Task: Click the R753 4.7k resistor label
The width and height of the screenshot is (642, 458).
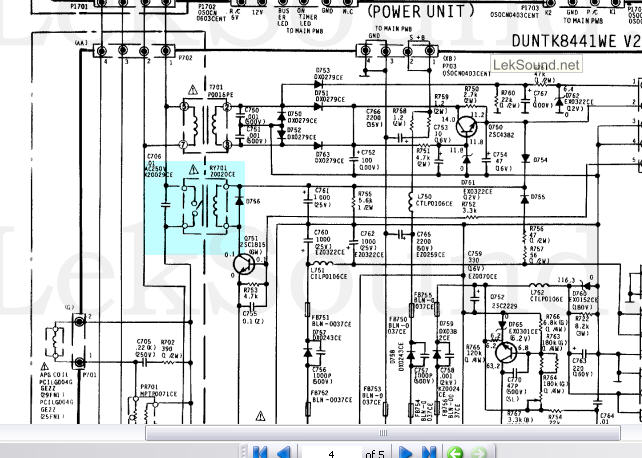Action: 251,293
